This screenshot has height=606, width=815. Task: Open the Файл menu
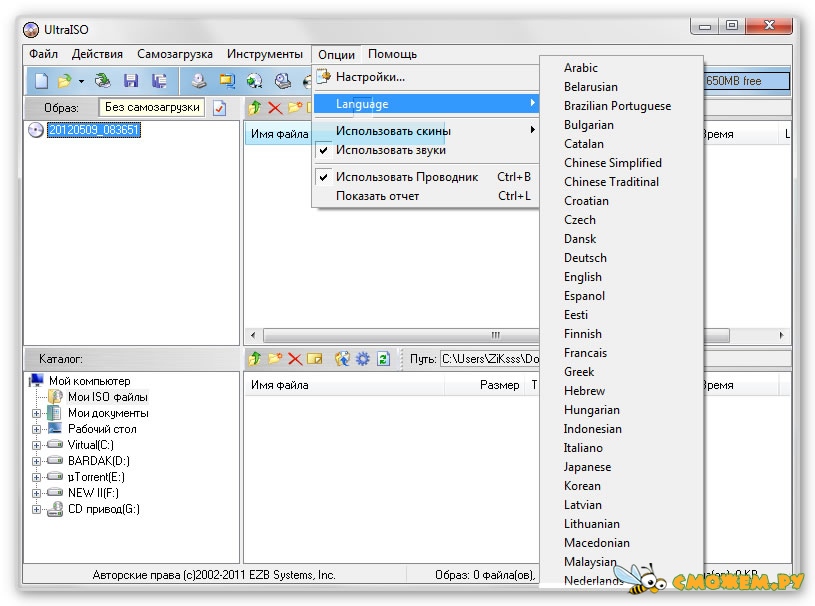click(x=43, y=54)
